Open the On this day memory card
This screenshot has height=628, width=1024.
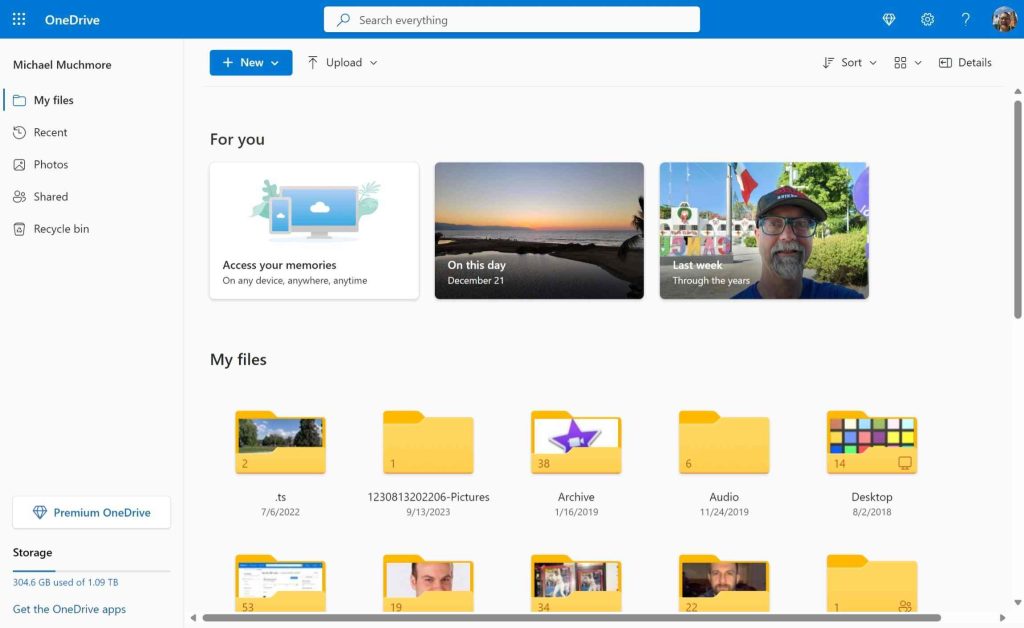coord(539,230)
